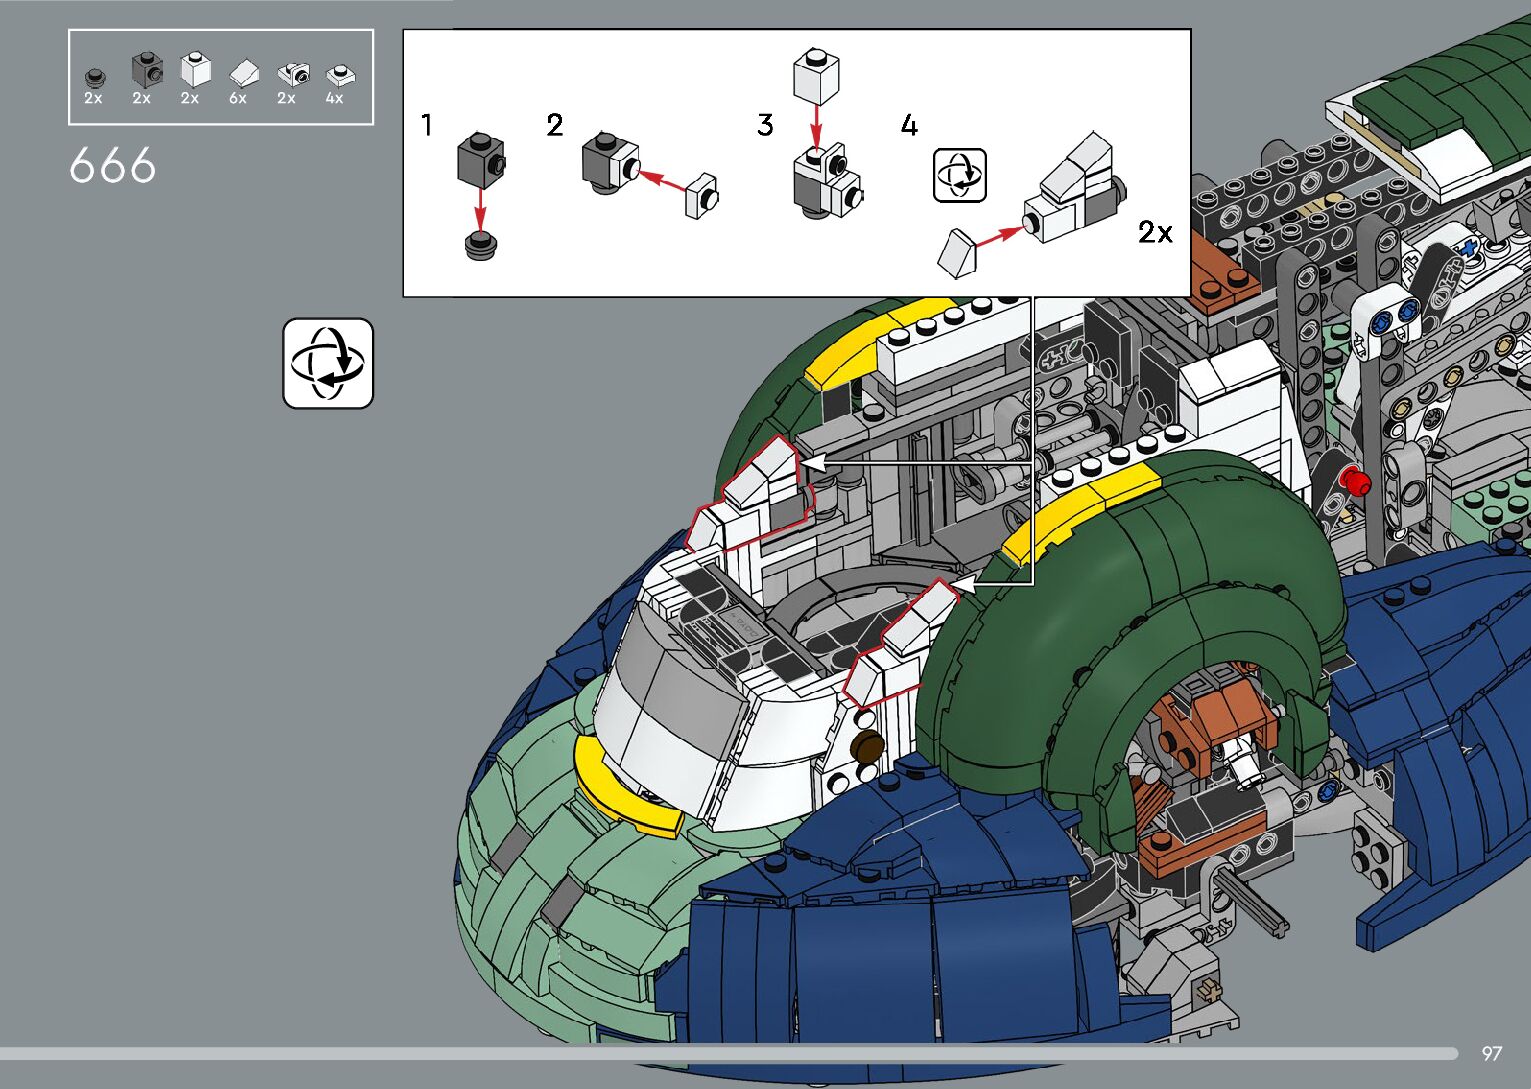Click sub-step number 3 in the callout
Image resolution: width=1531 pixels, height=1089 pixels.
(765, 126)
